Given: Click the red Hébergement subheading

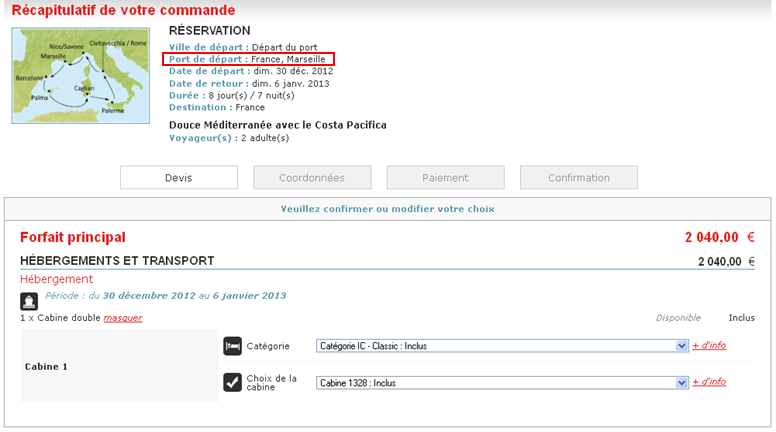Looking at the screenshot, I should click(x=56, y=279).
